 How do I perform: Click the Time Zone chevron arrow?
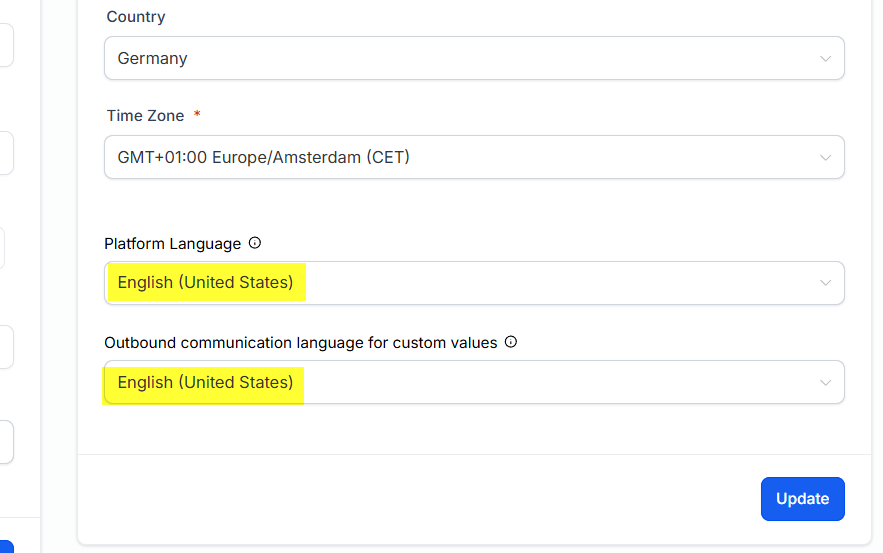coord(825,158)
